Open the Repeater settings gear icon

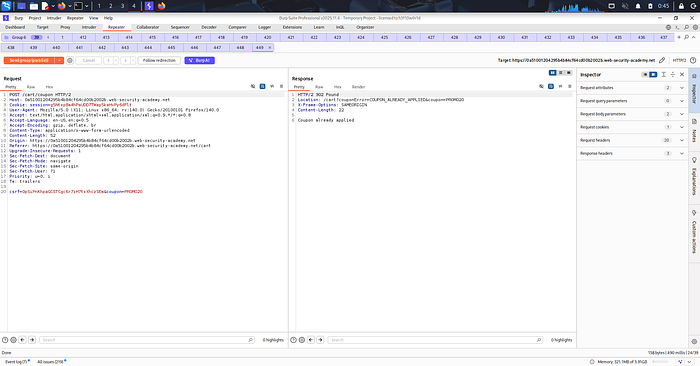[x=70, y=60]
